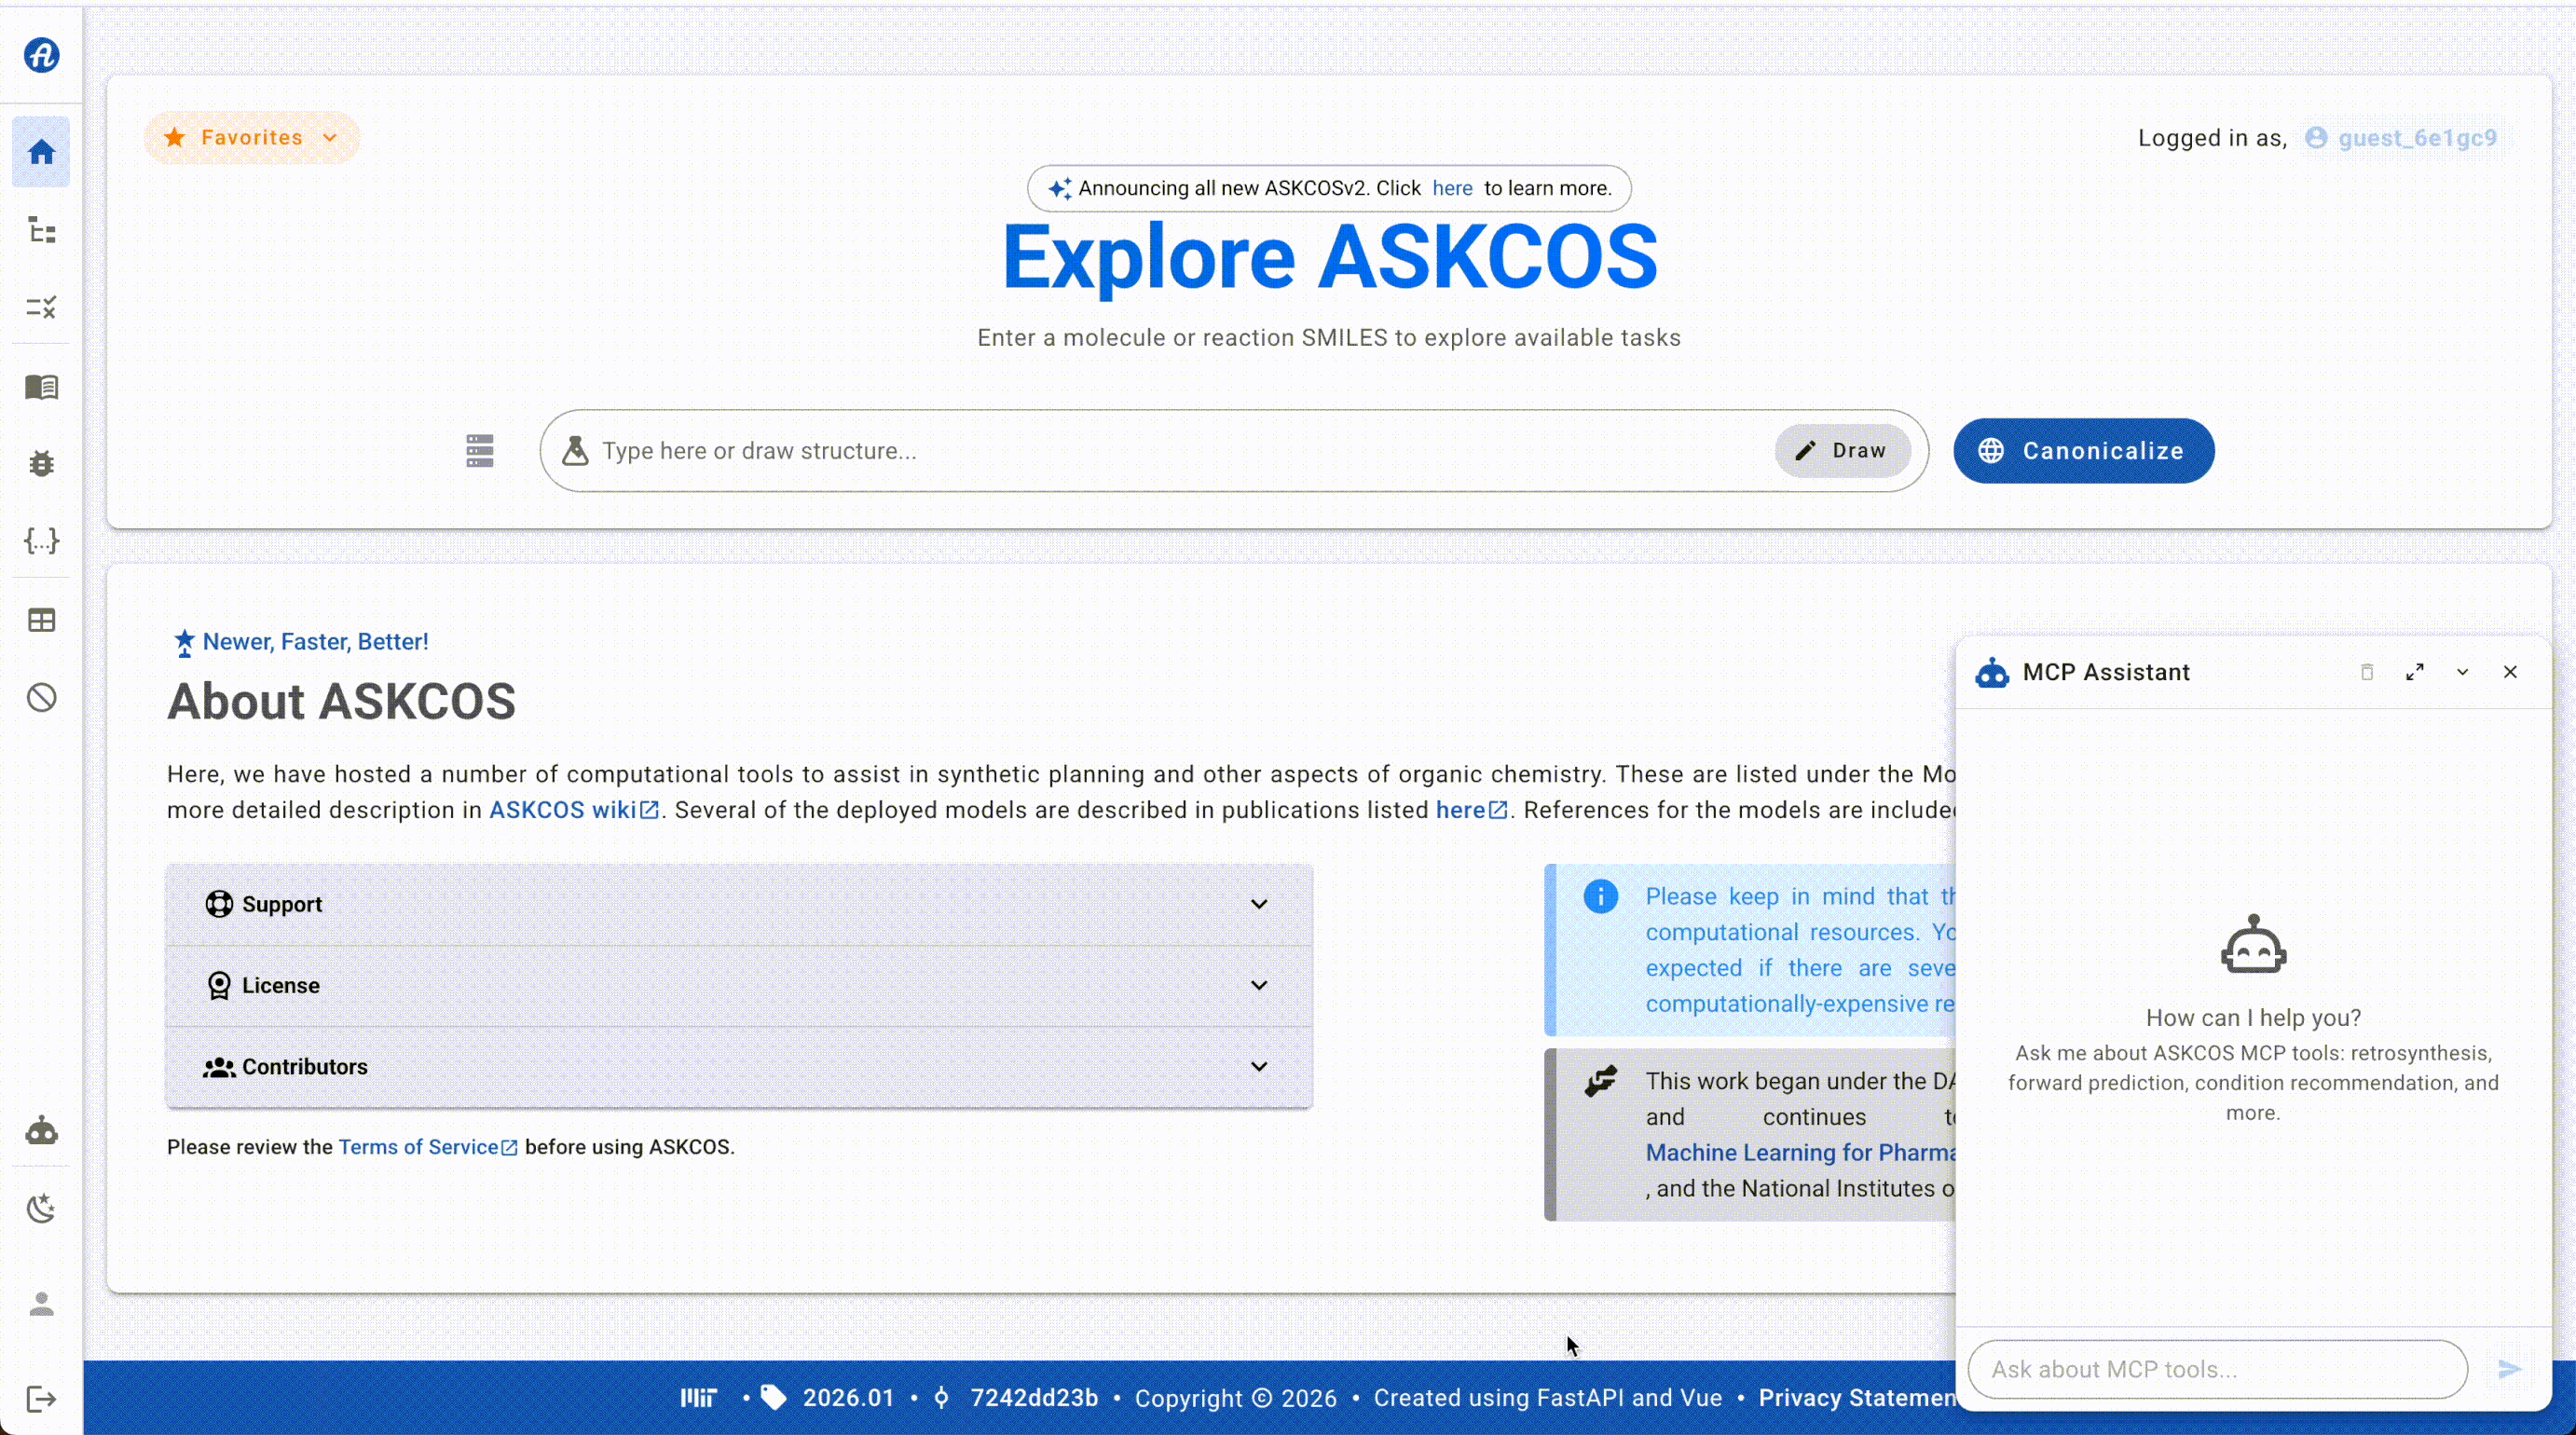The height and width of the screenshot is (1435, 2576).
Task: Click the Canonicalize button
Action: point(2083,451)
